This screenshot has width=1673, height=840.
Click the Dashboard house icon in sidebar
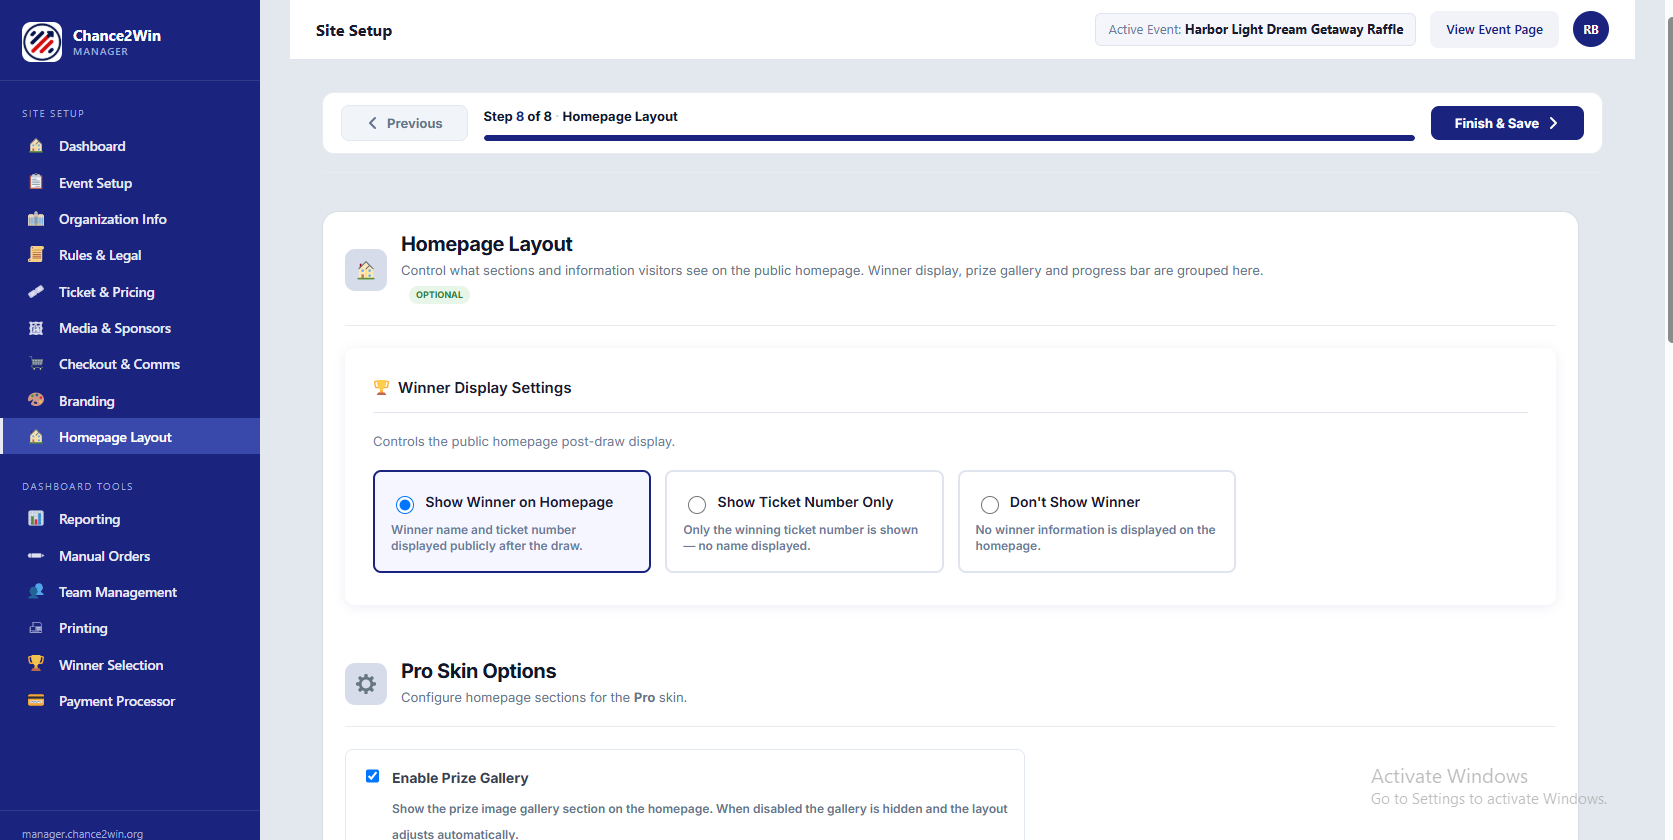click(36, 146)
